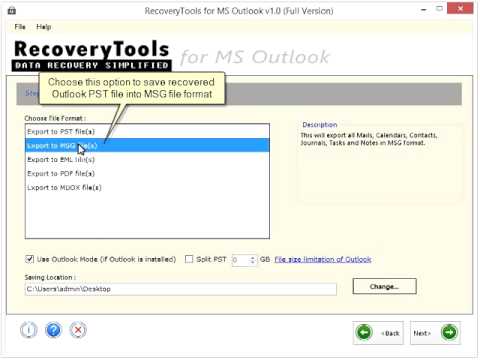480x360 pixels.
Task: Click the info icon at bottom left
Action: tap(28, 330)
